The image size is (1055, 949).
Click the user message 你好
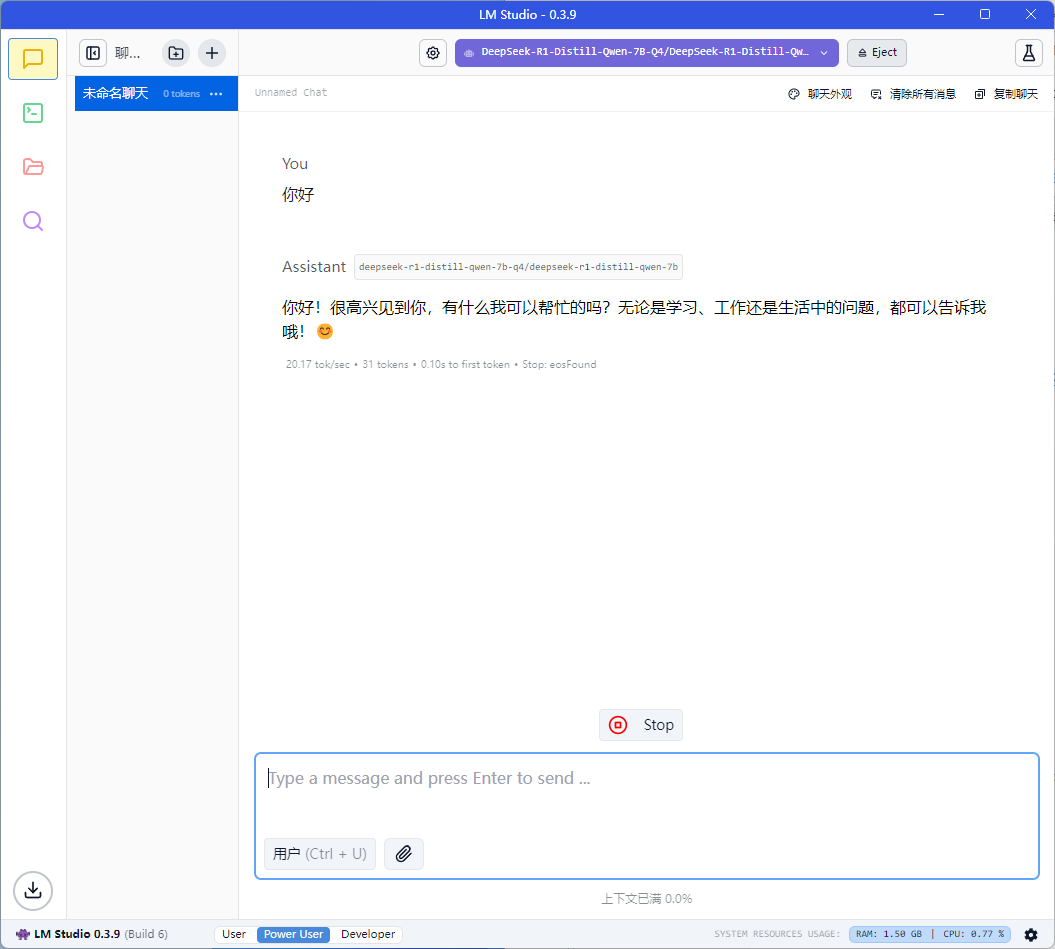tap(298, 195)
